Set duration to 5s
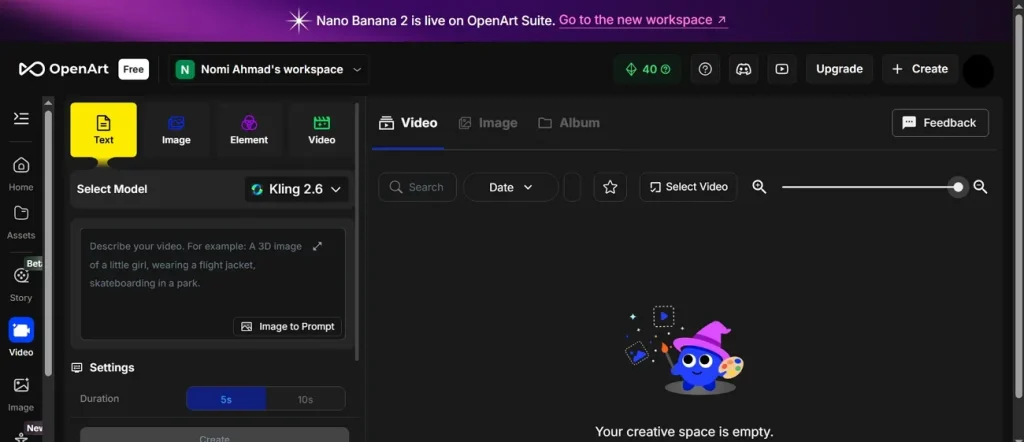 (226, 399)
